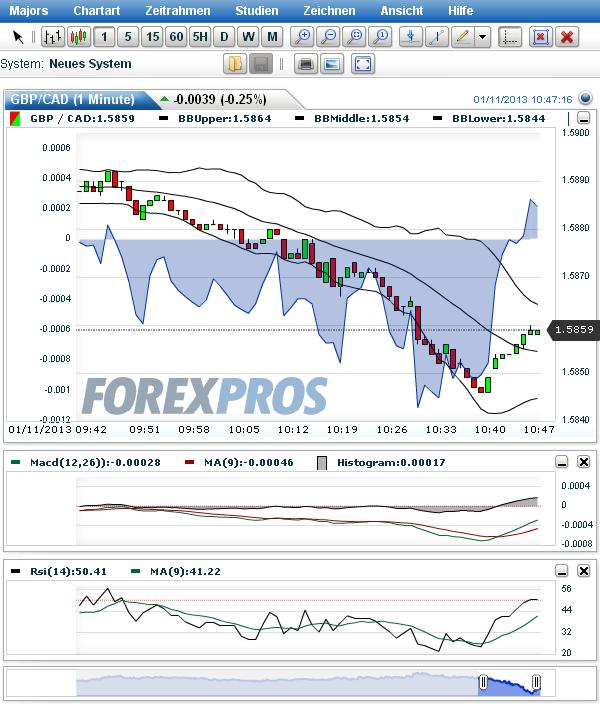Screen dimensions: 600x709
Task: Click the Rsi(14):50.41 legend entry
Action: 59,572
